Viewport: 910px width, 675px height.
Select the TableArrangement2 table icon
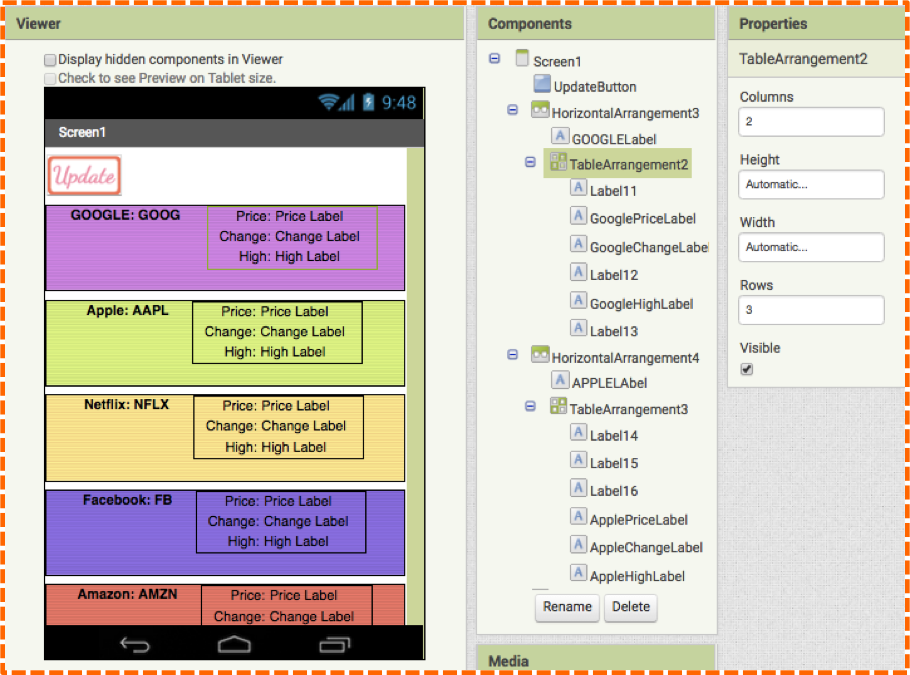(558, 162)
